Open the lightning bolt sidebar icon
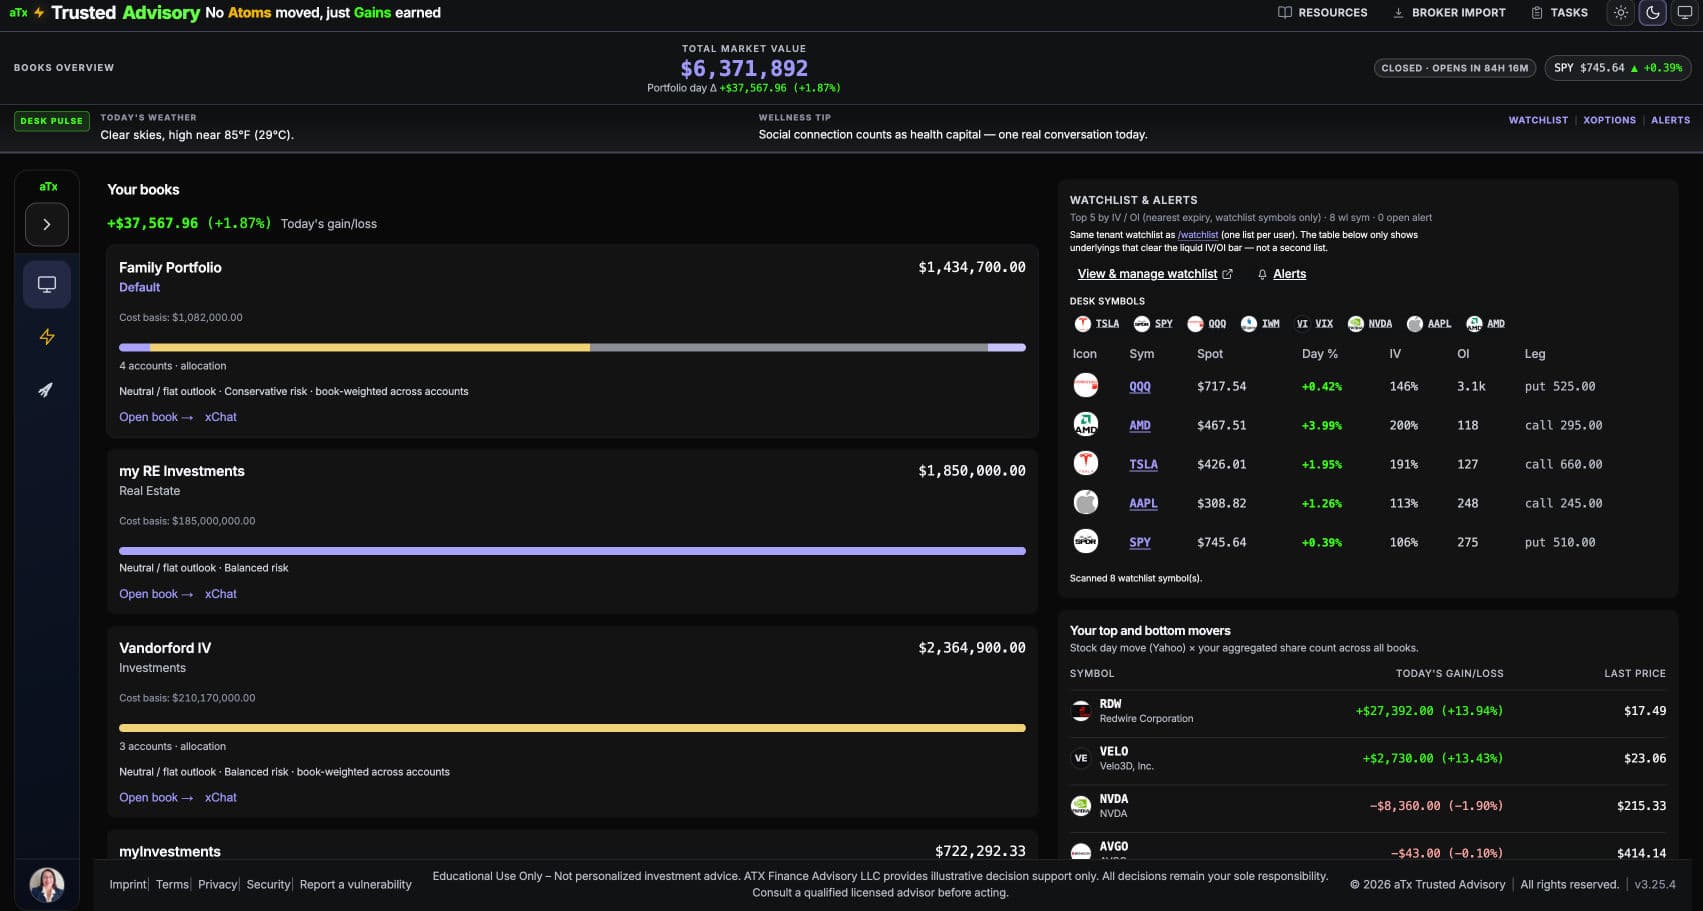 click(47, 337)
